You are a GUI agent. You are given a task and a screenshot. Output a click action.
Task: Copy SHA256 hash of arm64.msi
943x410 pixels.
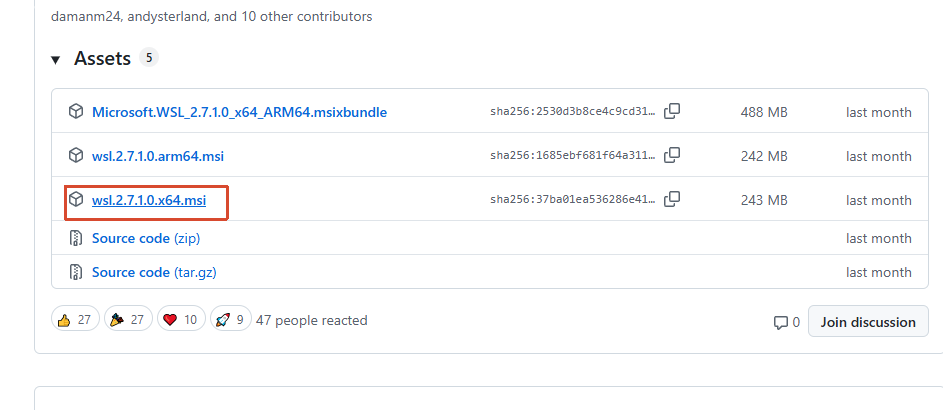673,155
